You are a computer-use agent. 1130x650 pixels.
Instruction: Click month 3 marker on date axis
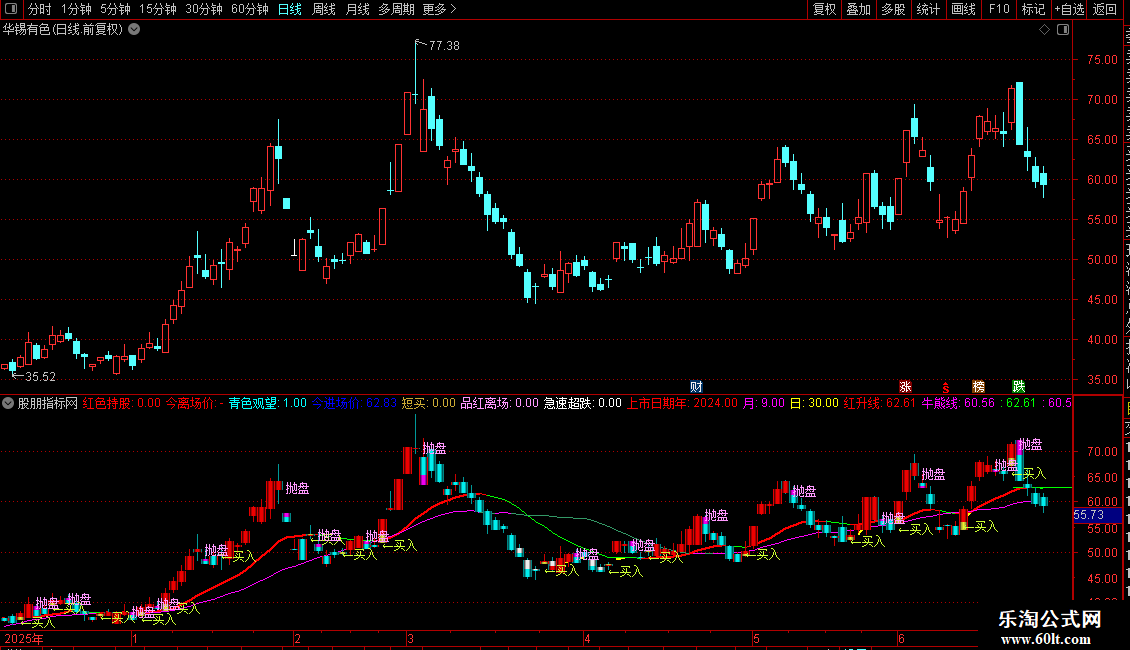click(410, 638)
